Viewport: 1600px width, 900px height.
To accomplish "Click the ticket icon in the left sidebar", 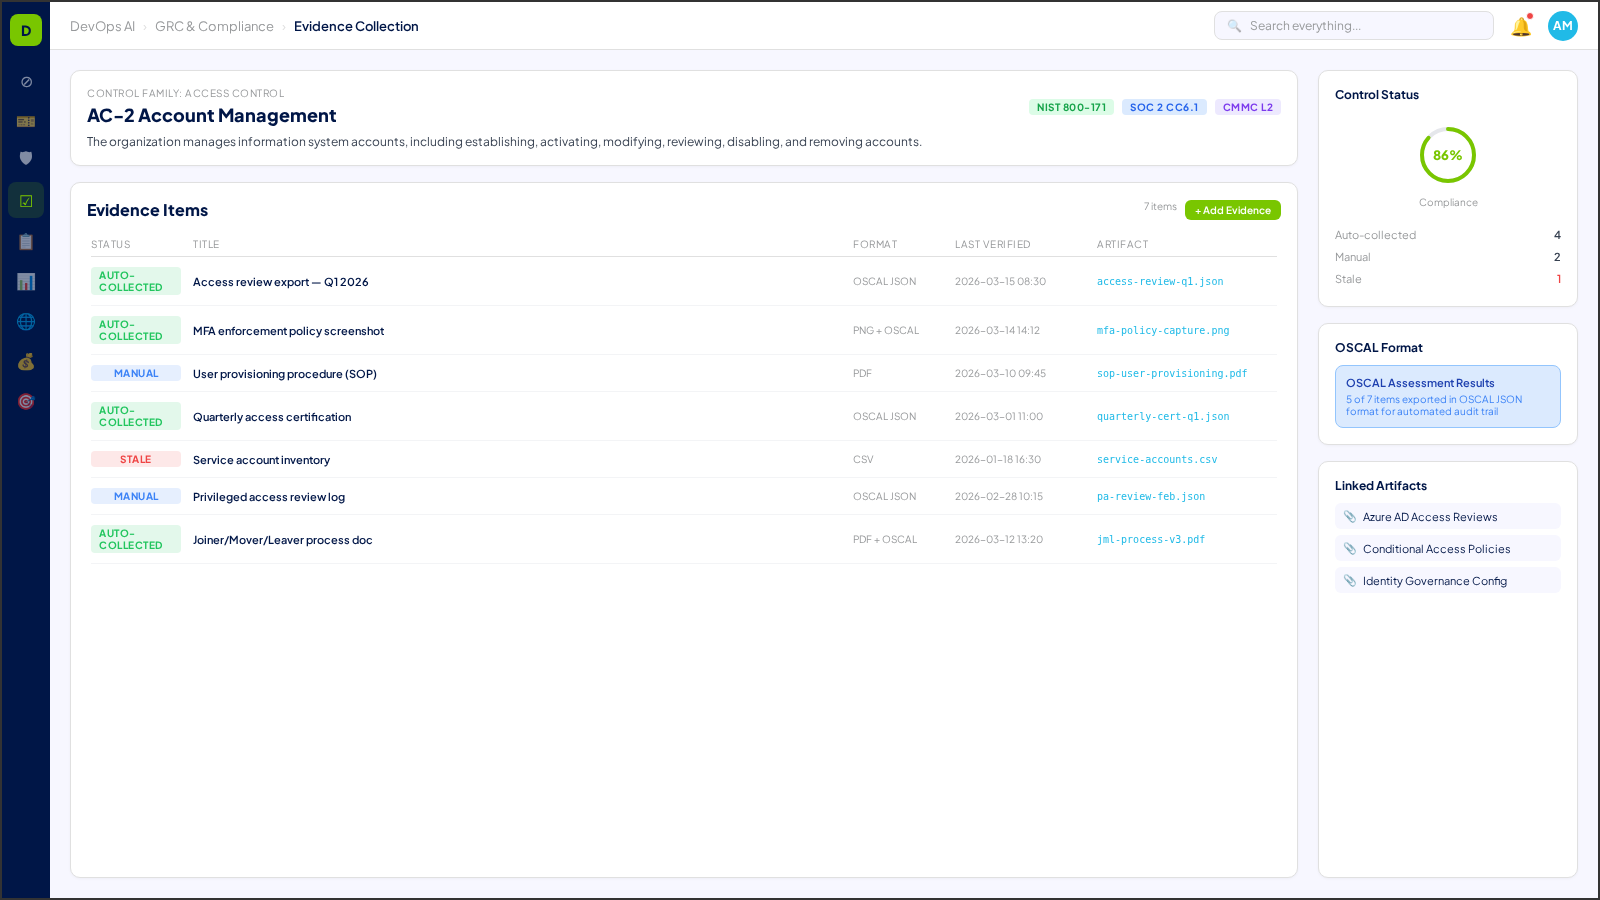I will point(25,121).
